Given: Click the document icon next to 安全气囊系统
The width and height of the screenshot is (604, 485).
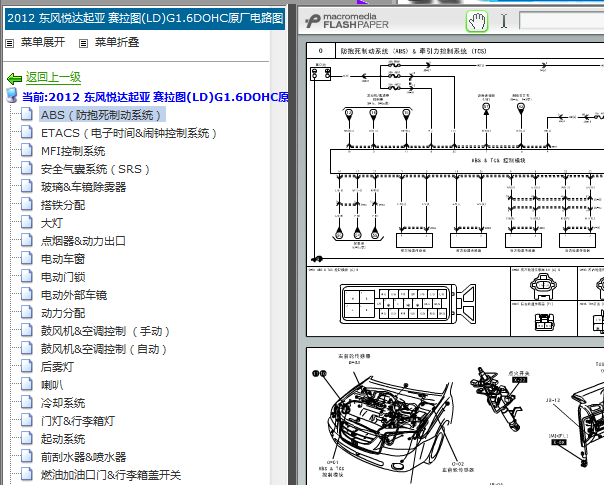Looking at the screenshot, I should coord(27,168).
